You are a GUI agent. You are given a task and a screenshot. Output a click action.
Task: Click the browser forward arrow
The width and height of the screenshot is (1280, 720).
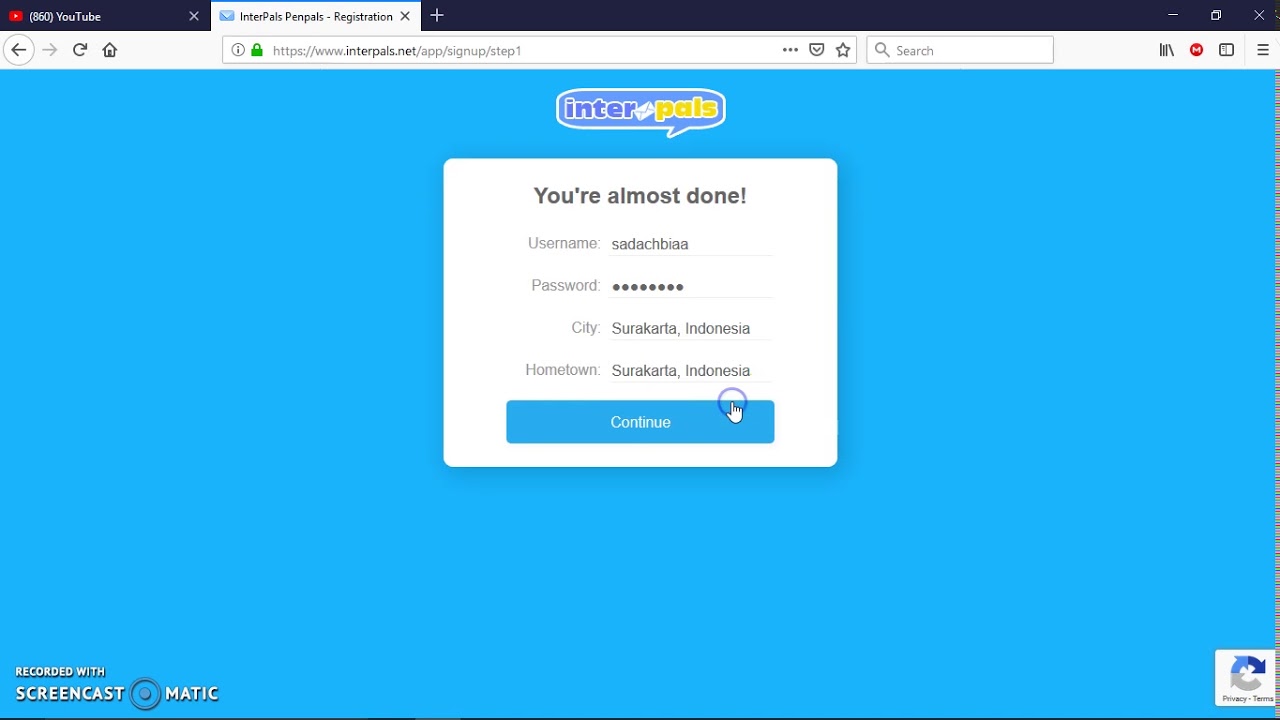click(50, 50)
